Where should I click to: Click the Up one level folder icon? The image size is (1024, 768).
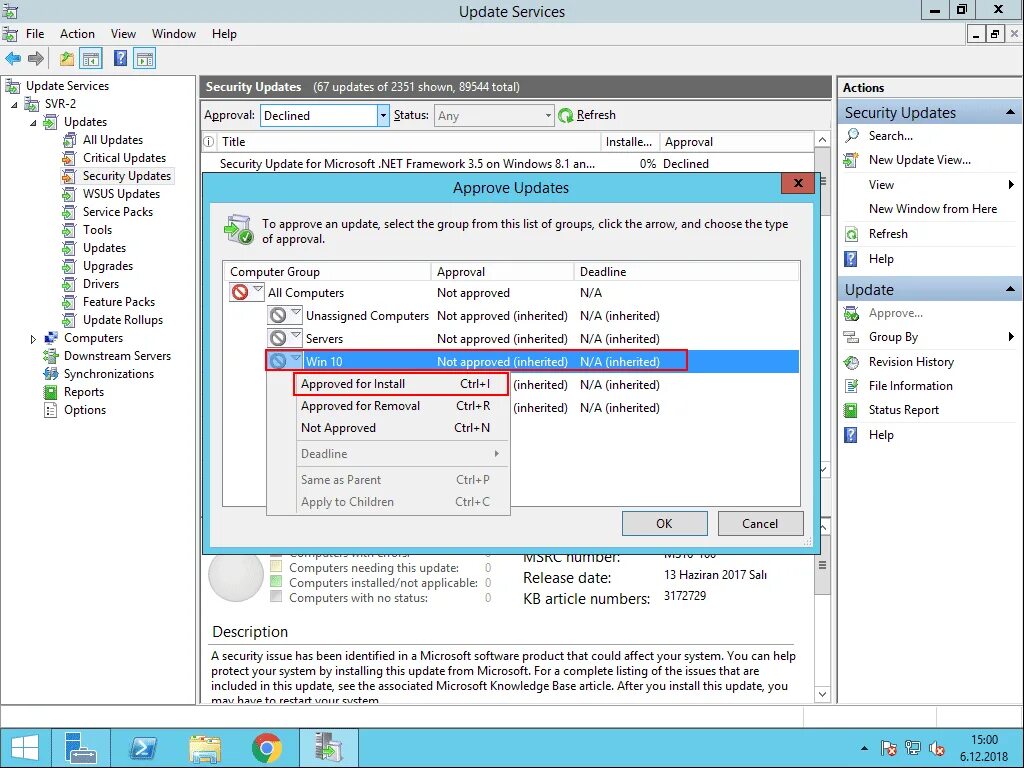(67, 59)
